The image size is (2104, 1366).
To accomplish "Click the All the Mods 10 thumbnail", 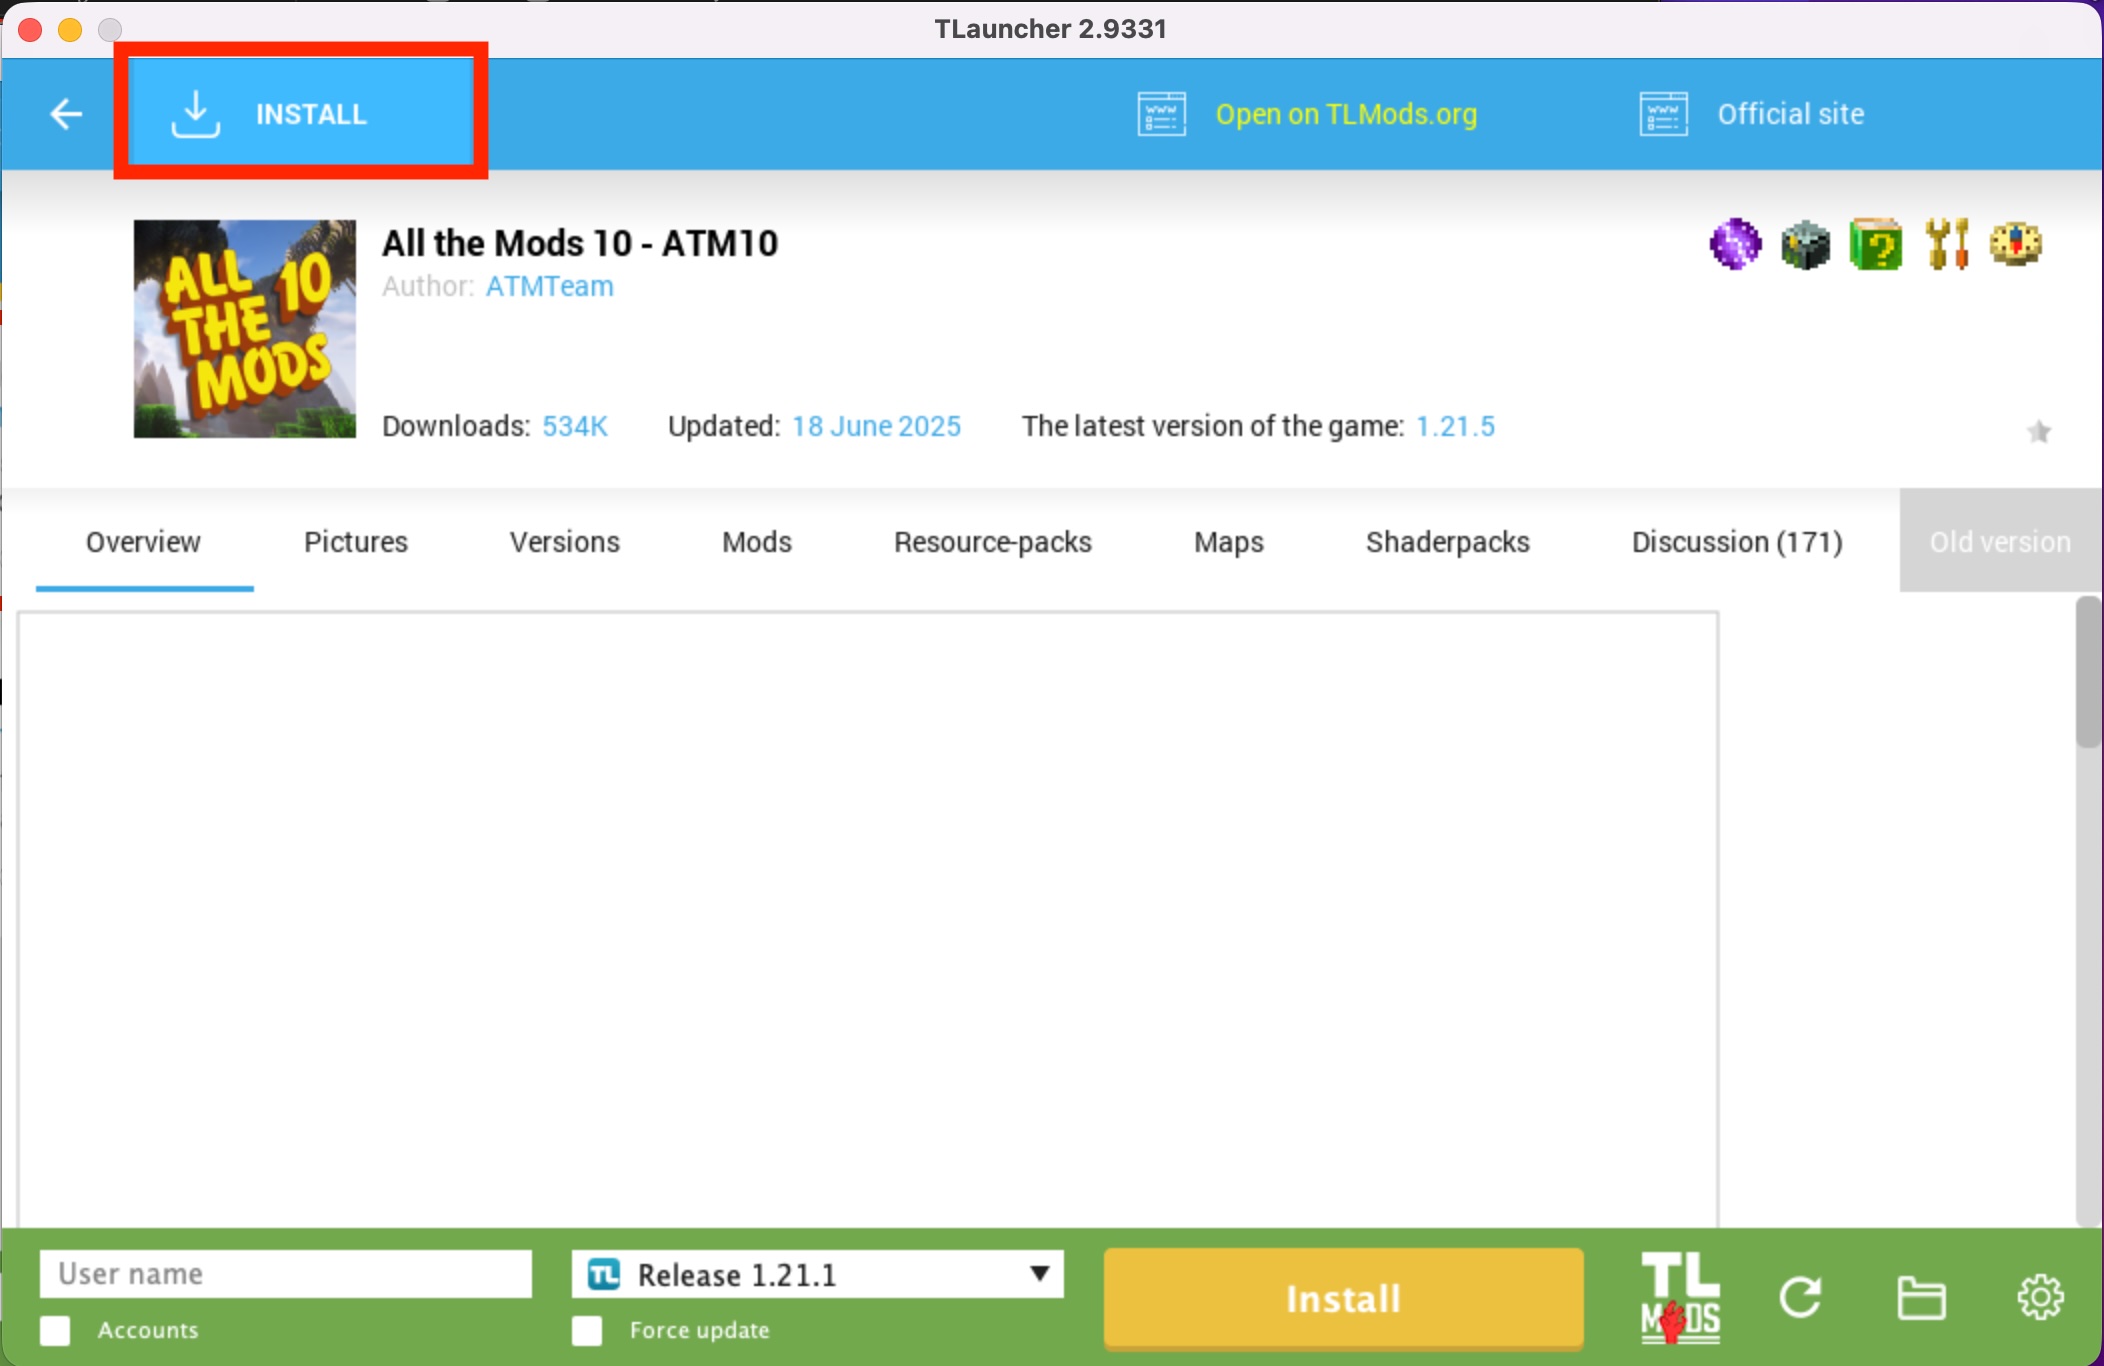I will point(245,329).
